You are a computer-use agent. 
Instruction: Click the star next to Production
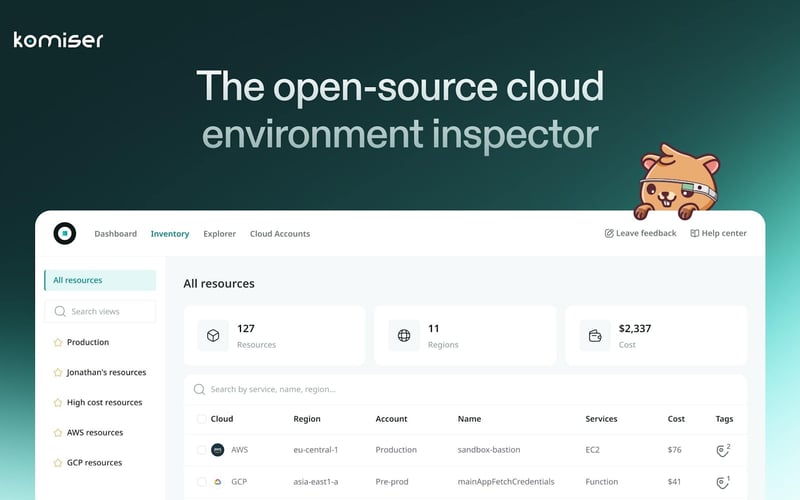[58, 342]
